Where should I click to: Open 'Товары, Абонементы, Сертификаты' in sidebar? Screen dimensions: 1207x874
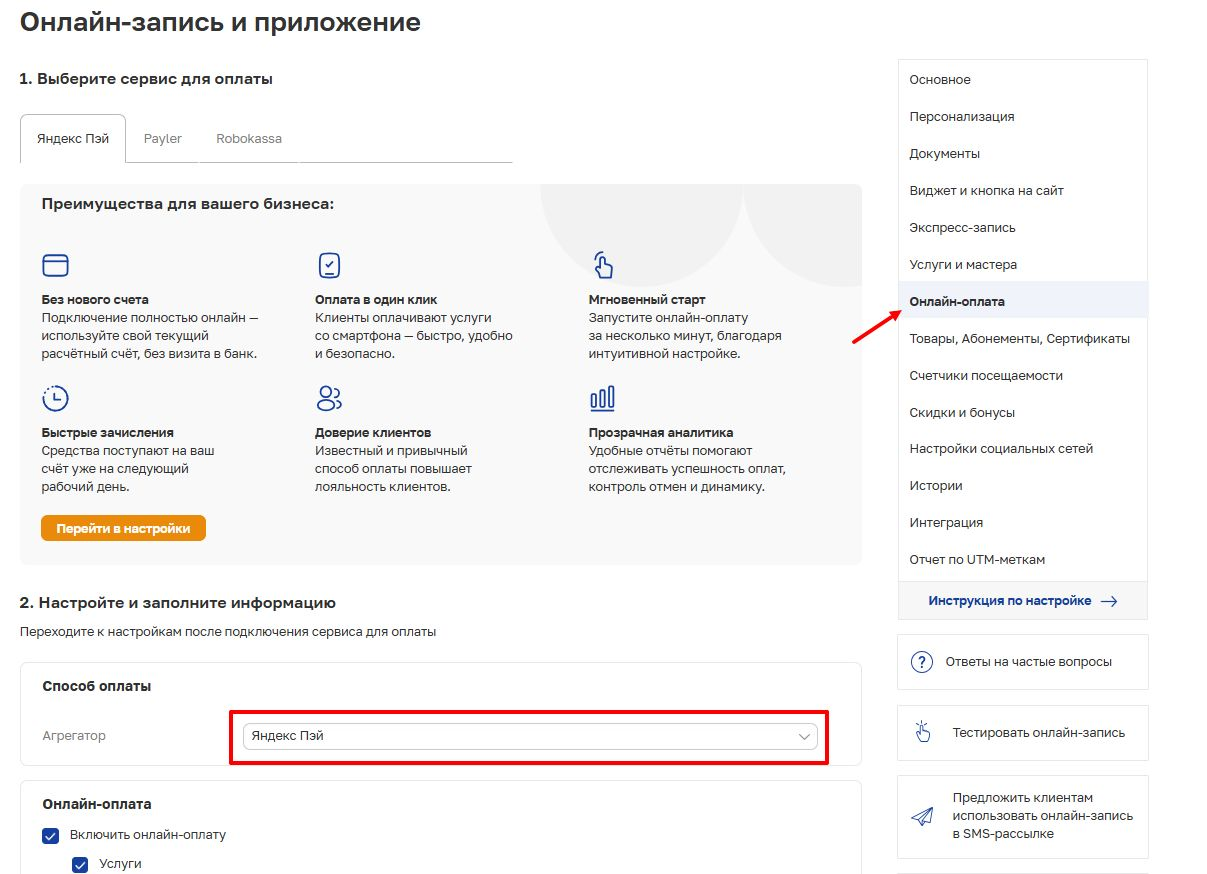coord(1019,339)
